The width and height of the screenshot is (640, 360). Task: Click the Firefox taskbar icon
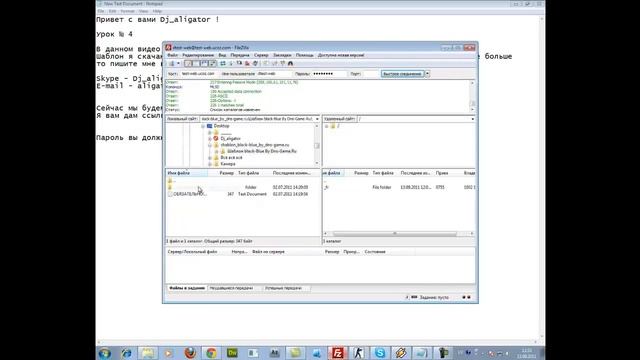pos(190,353)
